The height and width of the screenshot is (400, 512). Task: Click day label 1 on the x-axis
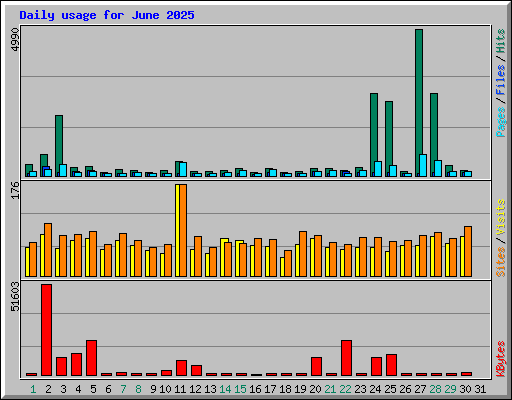(33, 389)
